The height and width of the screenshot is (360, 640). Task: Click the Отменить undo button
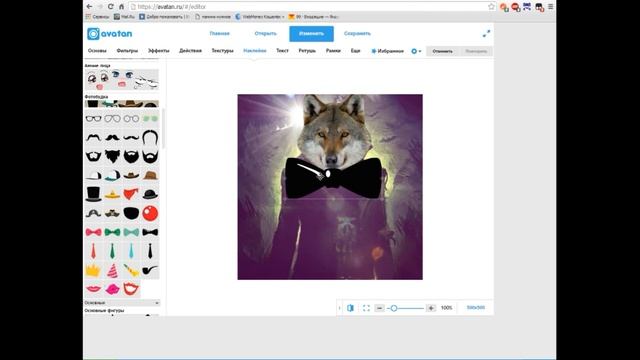click(x=443, y=51)
